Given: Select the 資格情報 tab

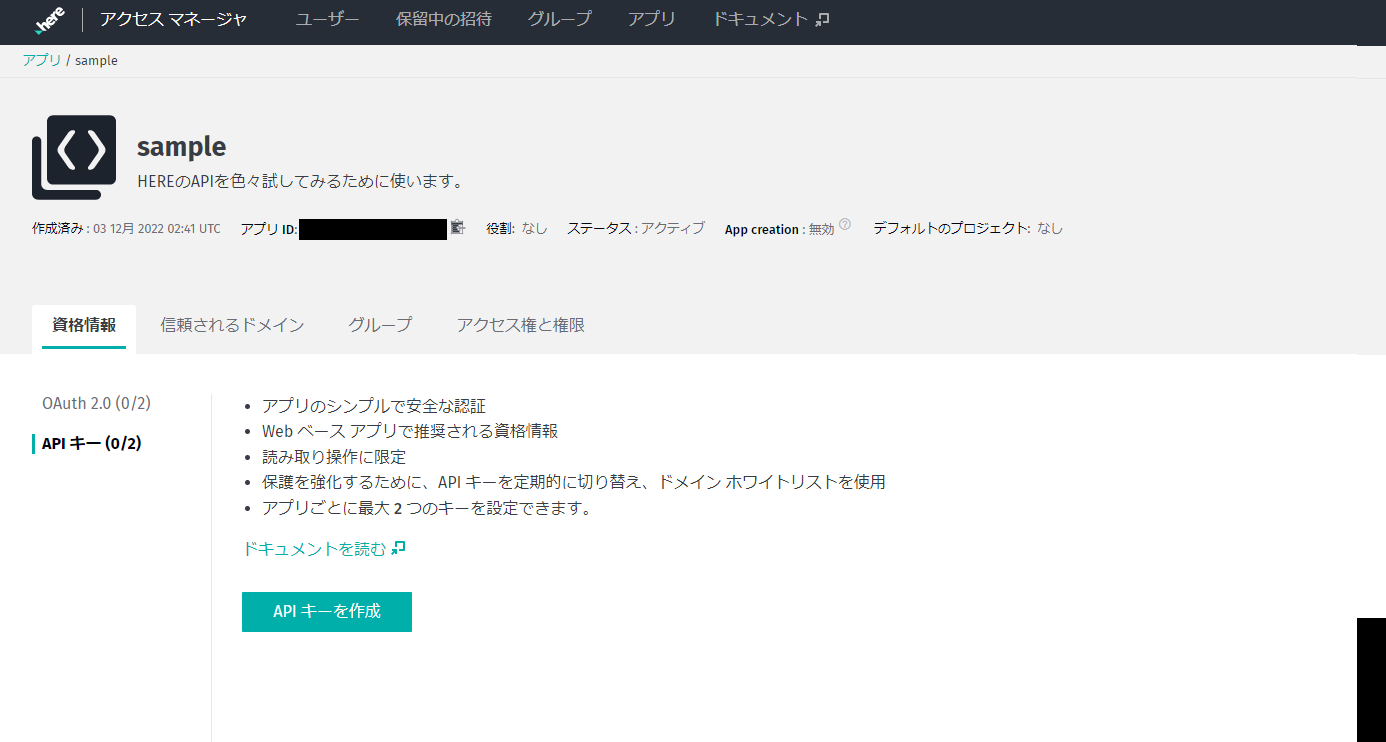Looking at the screenshot, I should pyautogui.click(x=84, y=325).
